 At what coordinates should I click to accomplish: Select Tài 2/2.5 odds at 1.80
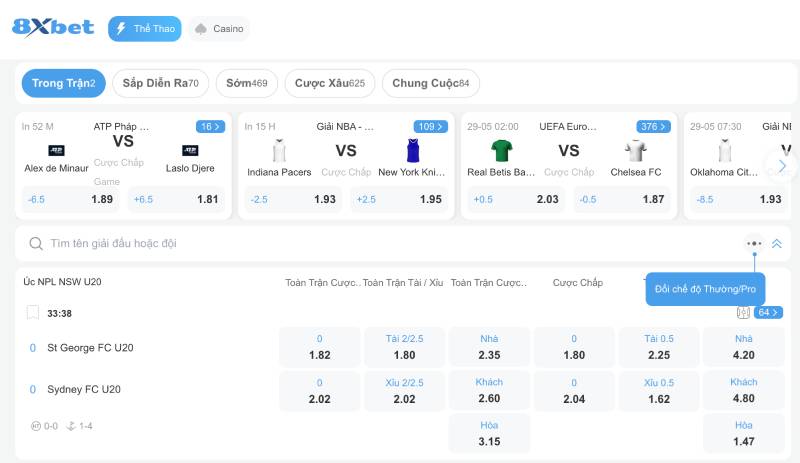click(405, 347)
